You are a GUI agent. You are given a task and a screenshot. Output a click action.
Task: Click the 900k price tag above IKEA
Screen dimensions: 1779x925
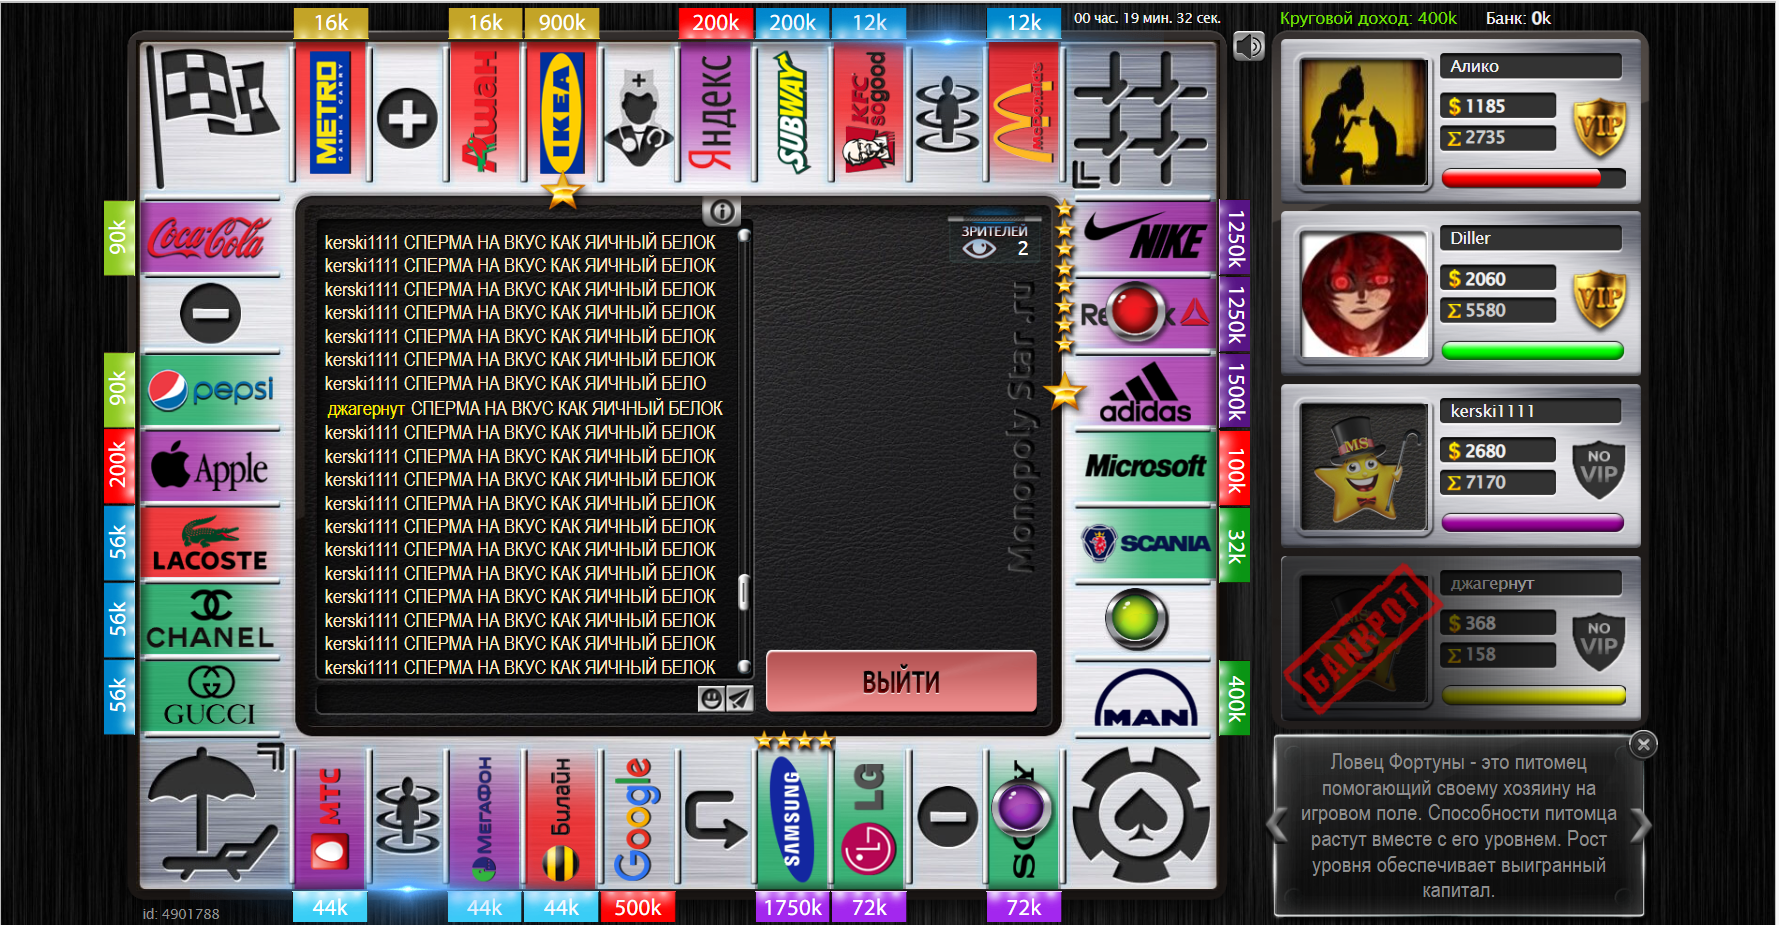(562, 23)
